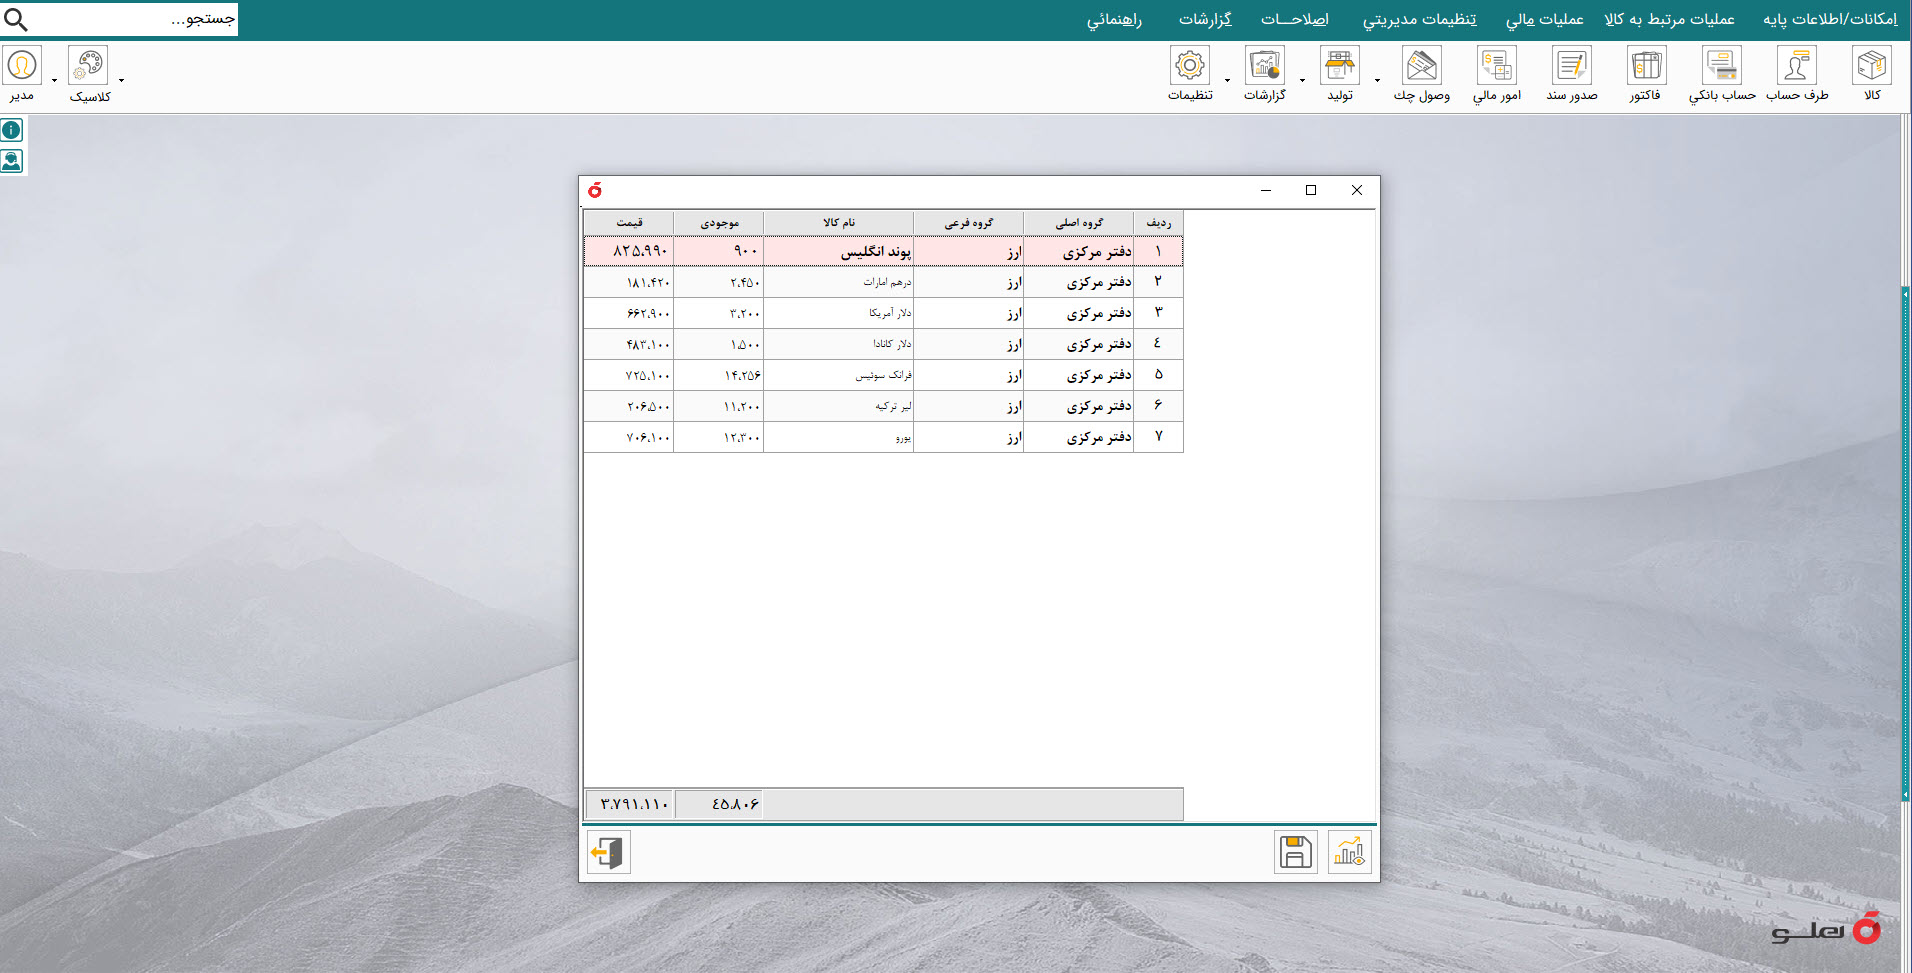Click the red logo icon in dialog title bar
1912x973 pixels.
tap(595, 190)
